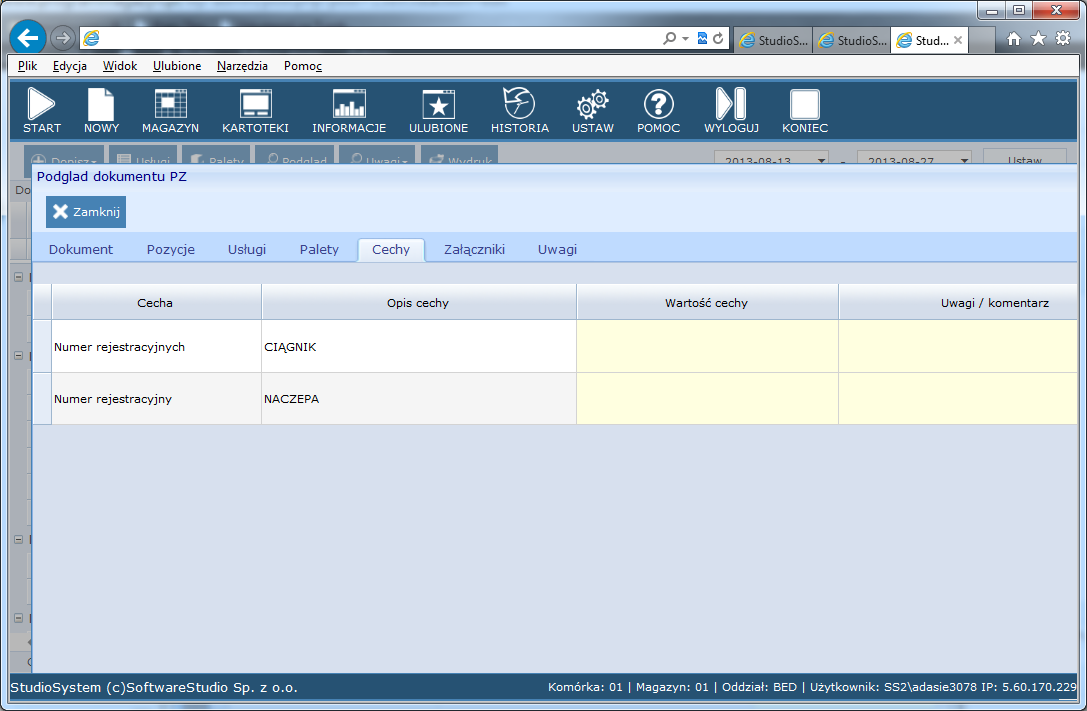Expand the address bar search dropdown arrow
Viewport: 1087px width, 711px height.
click(685, 39)
